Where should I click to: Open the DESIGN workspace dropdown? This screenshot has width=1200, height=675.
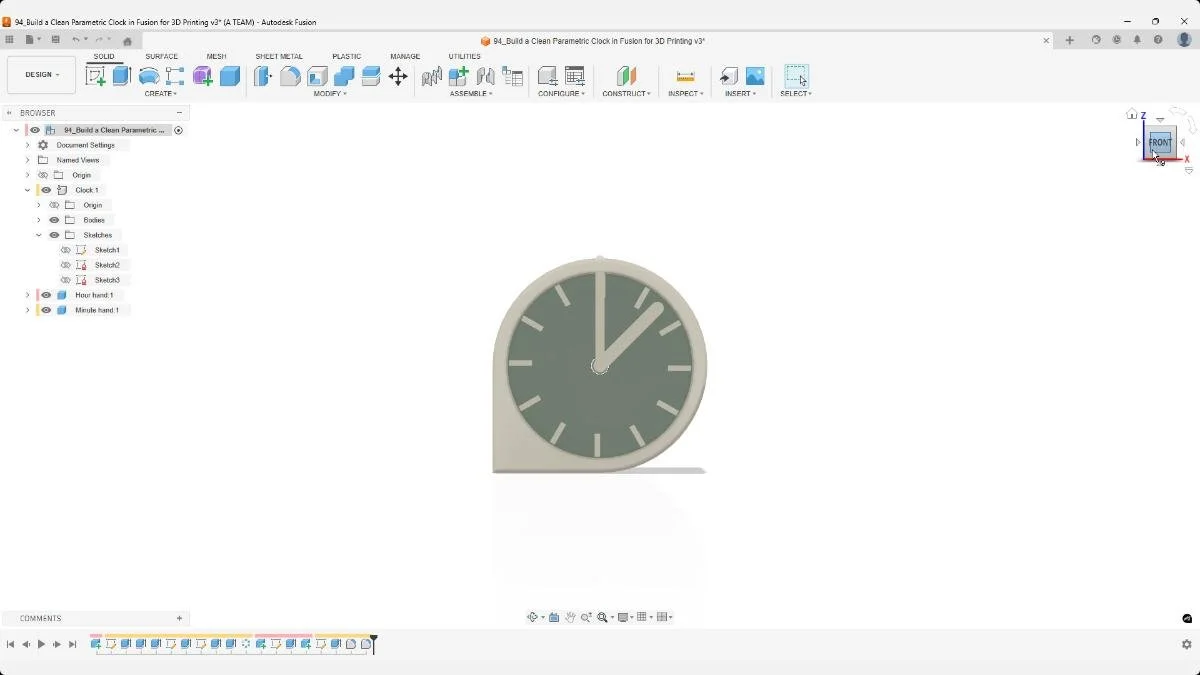pos(41,74)
